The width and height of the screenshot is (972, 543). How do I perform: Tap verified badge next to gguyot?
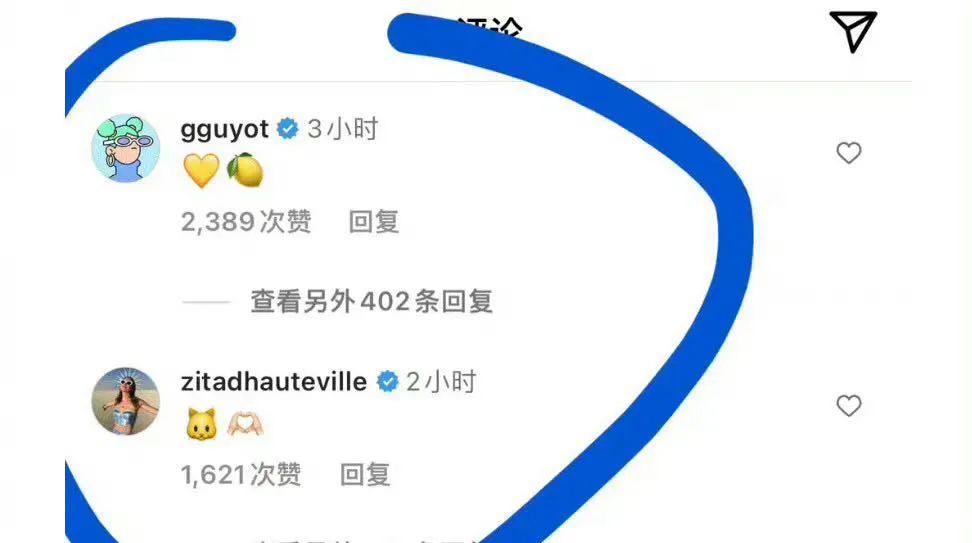[288, 129]
